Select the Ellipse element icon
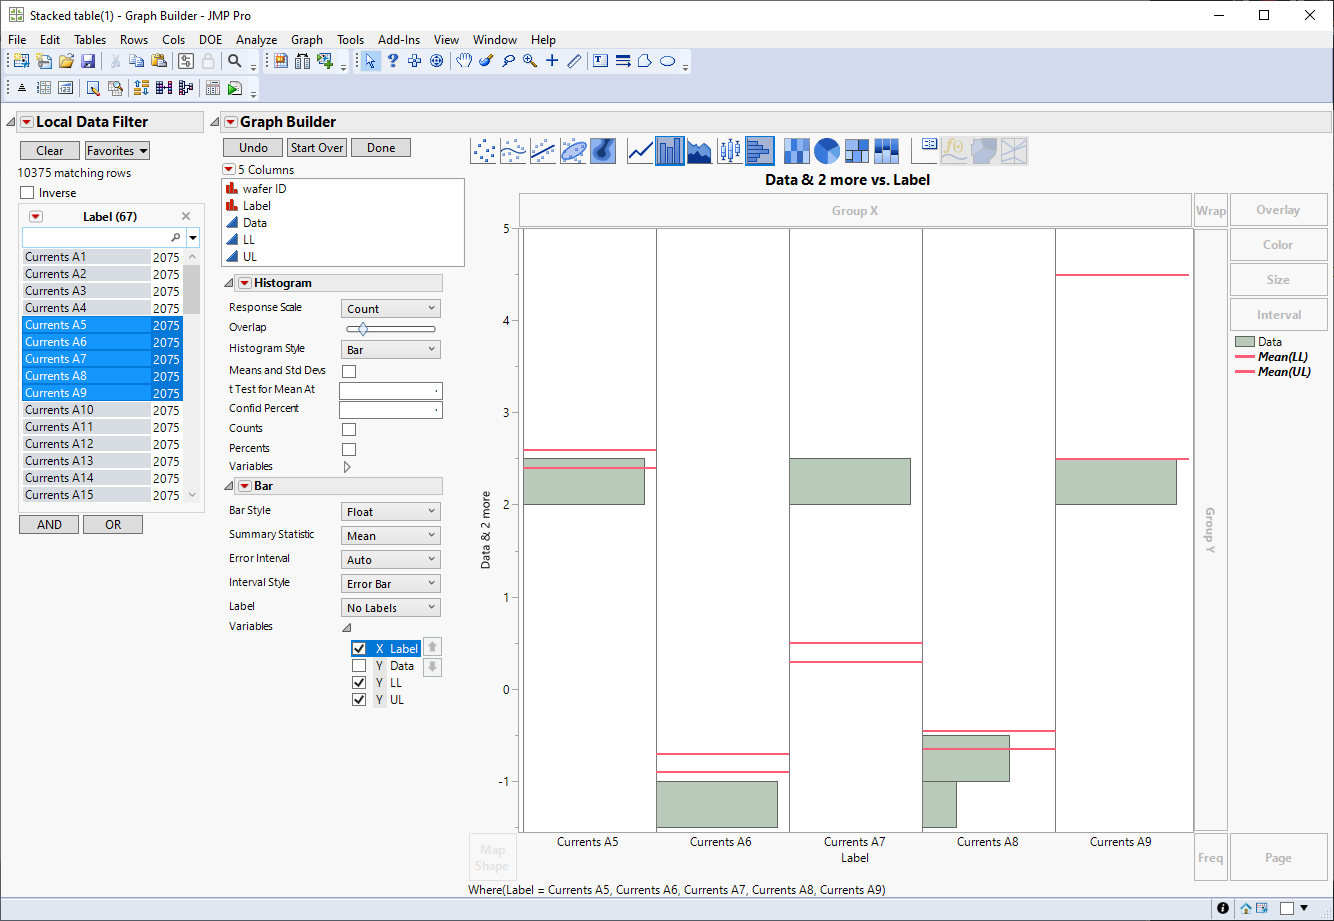 573,151
